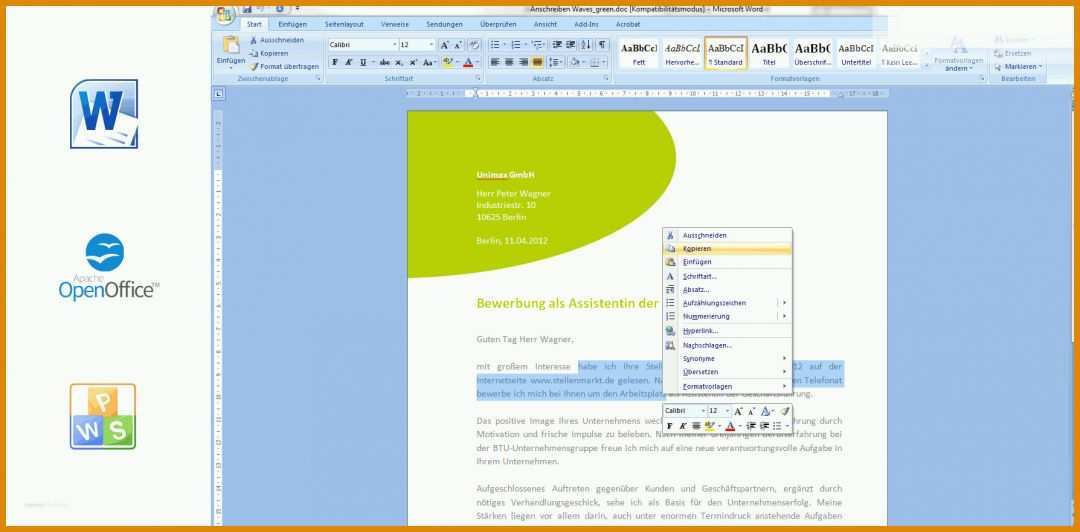The width and height of the screenshot is (1080, 532).
Task: Switch to the Seitenlayout ribbon tab
Action: click(x=344, y=24)
